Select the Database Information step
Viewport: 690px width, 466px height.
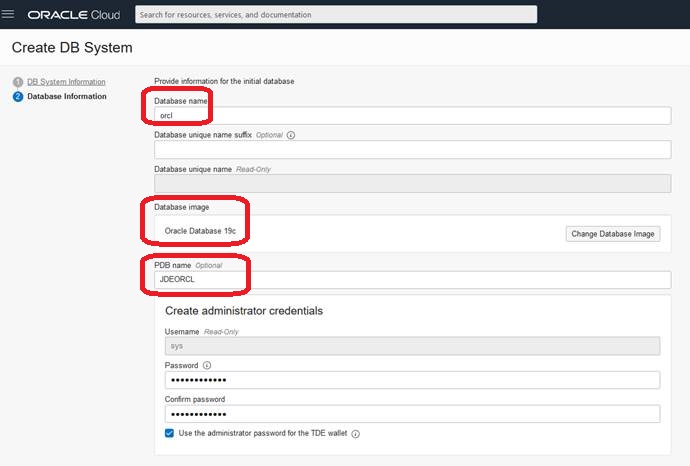[x=67, y=96]
